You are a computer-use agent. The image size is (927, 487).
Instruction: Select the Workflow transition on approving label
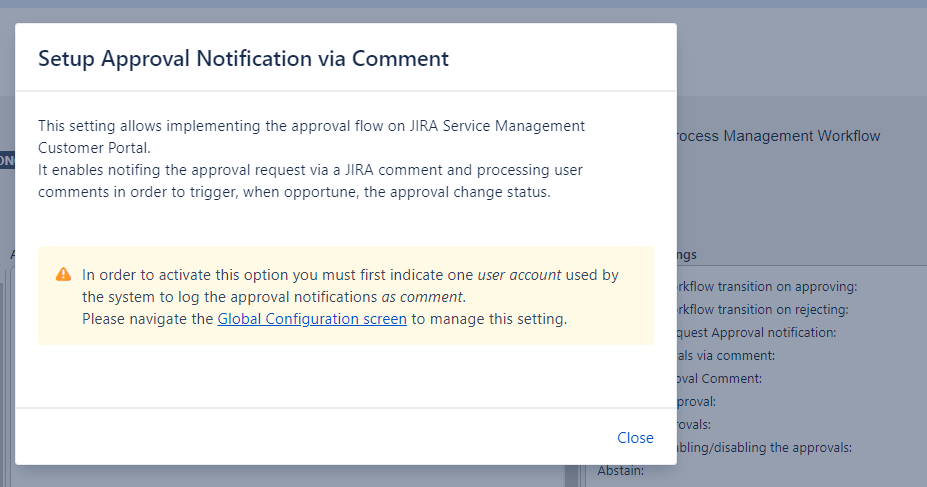pyautogui.click(x=766, y=287)
